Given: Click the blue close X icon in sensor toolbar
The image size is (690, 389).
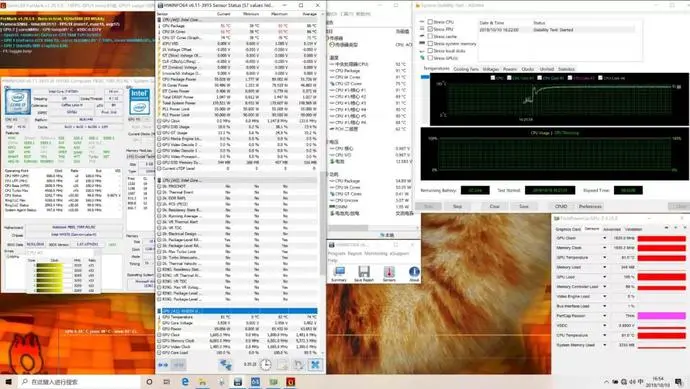Looking at the screenshot, I should pos(315,364).
